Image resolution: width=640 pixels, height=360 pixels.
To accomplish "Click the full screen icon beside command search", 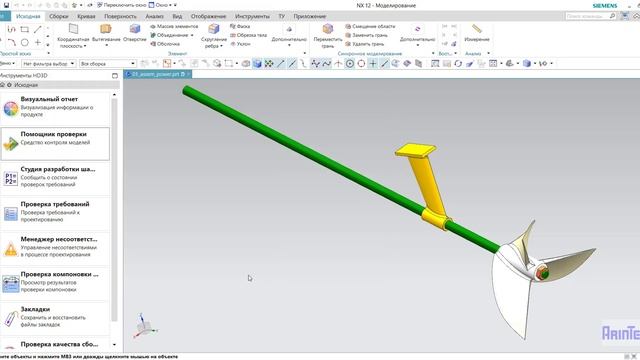I will (x=624, y=16).
